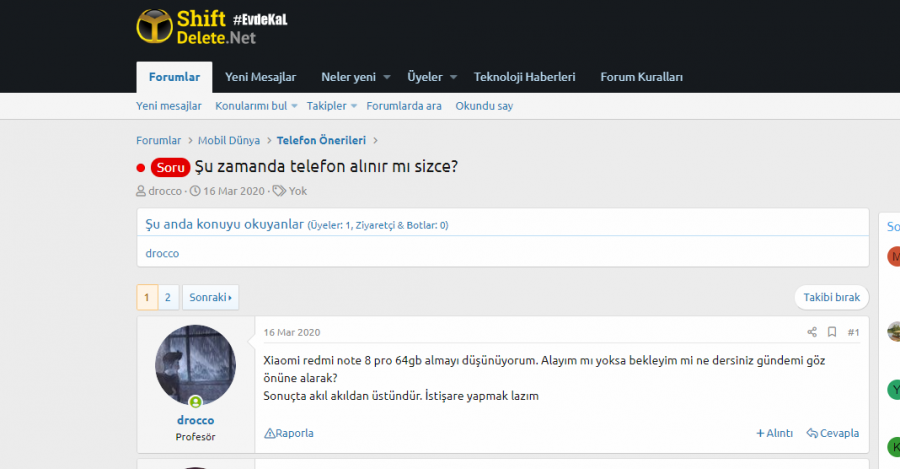Open the Neler yeni menu item
This screenshot has width=900, height=469.
click(x=348, y=77)
